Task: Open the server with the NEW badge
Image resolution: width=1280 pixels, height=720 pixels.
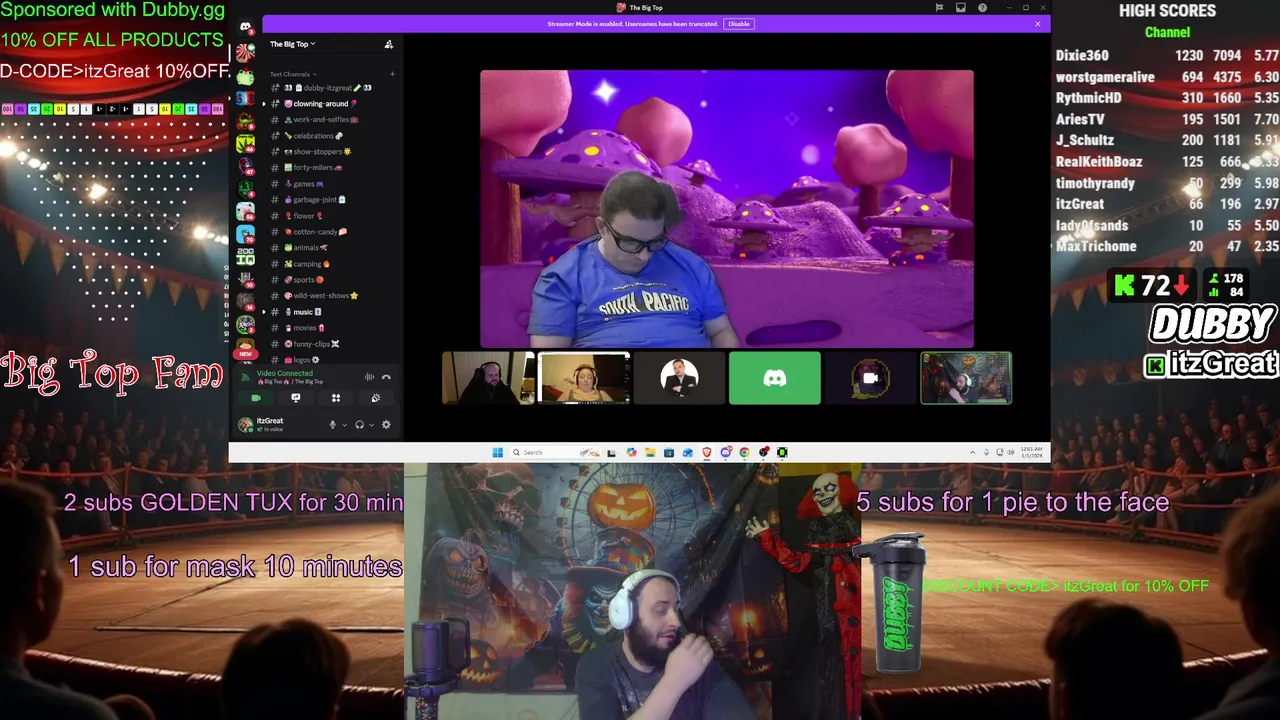Action: (245, 348)
